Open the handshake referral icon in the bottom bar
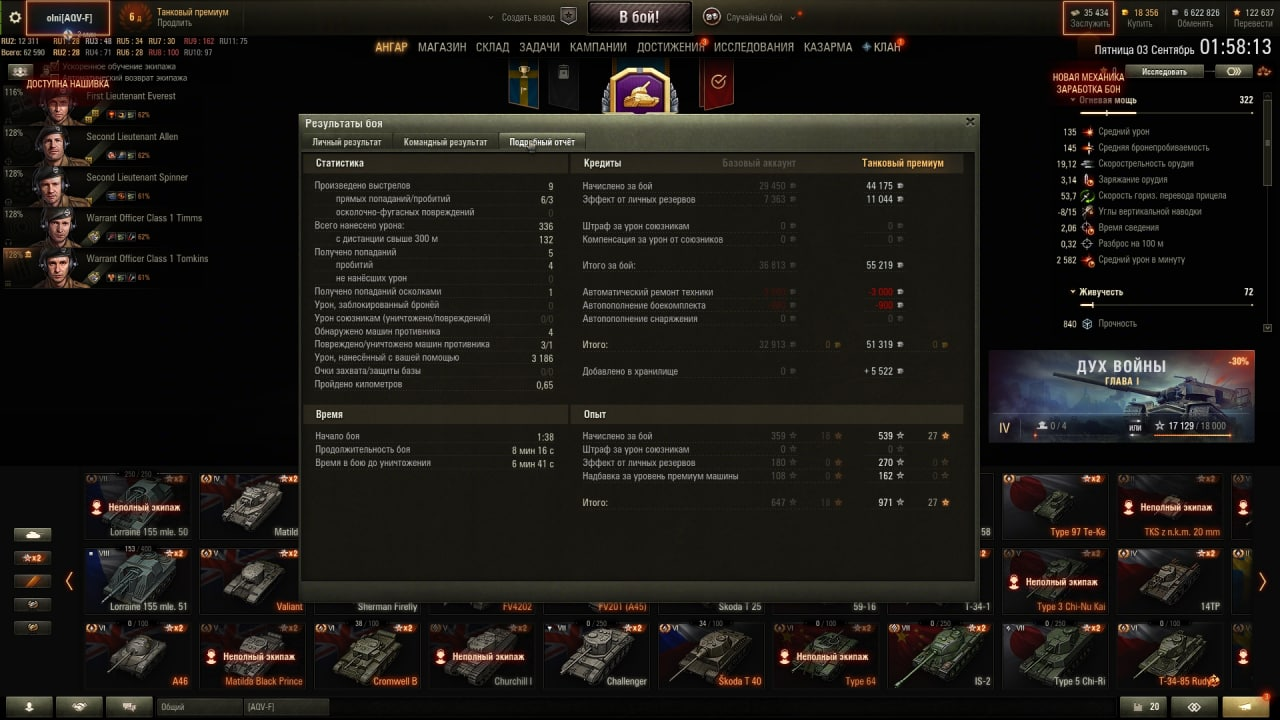Image resolution: width=1280 pixels, height=720 pixels. [x=79, y=706]
